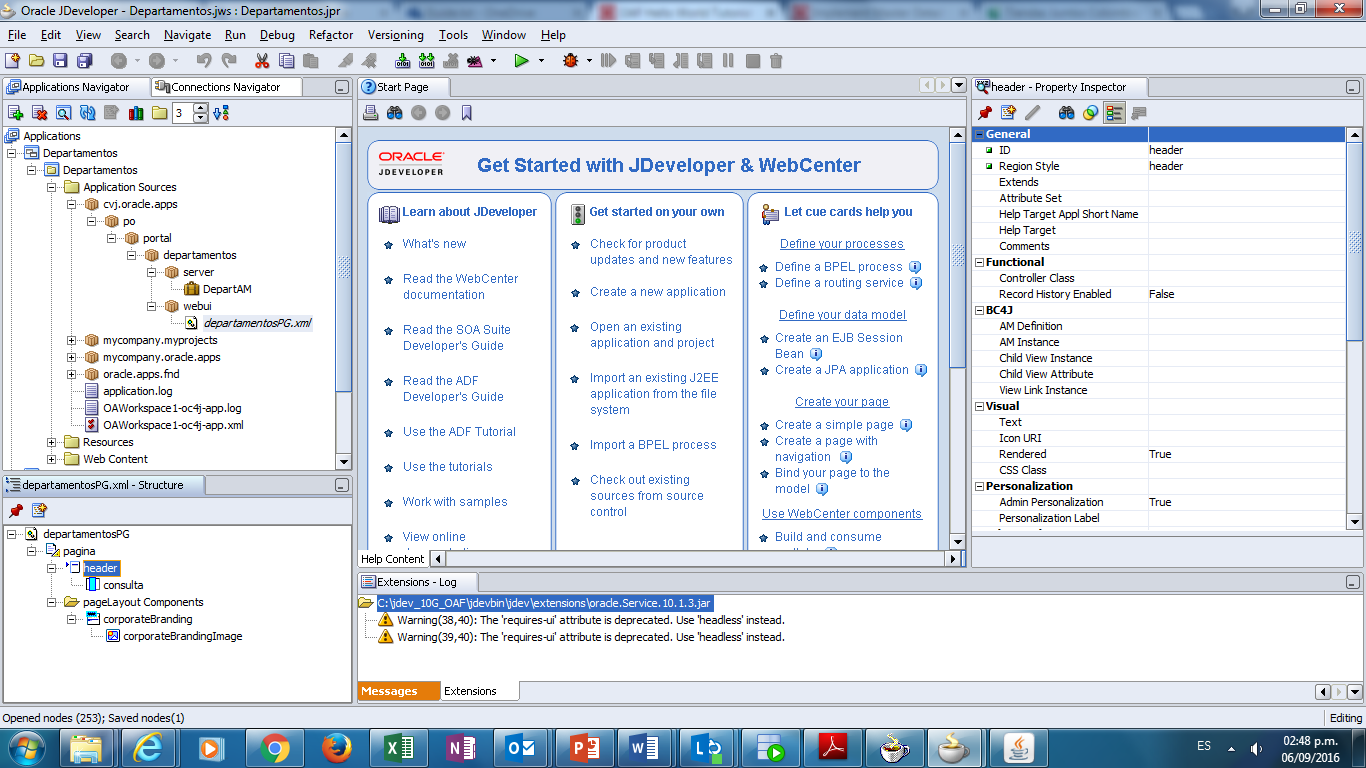Image resolution: width=1366 pixels, height=768 pixels.
Task: Select departamentosPG.xml in the Applications Navigator
Action: pos(258,323)
